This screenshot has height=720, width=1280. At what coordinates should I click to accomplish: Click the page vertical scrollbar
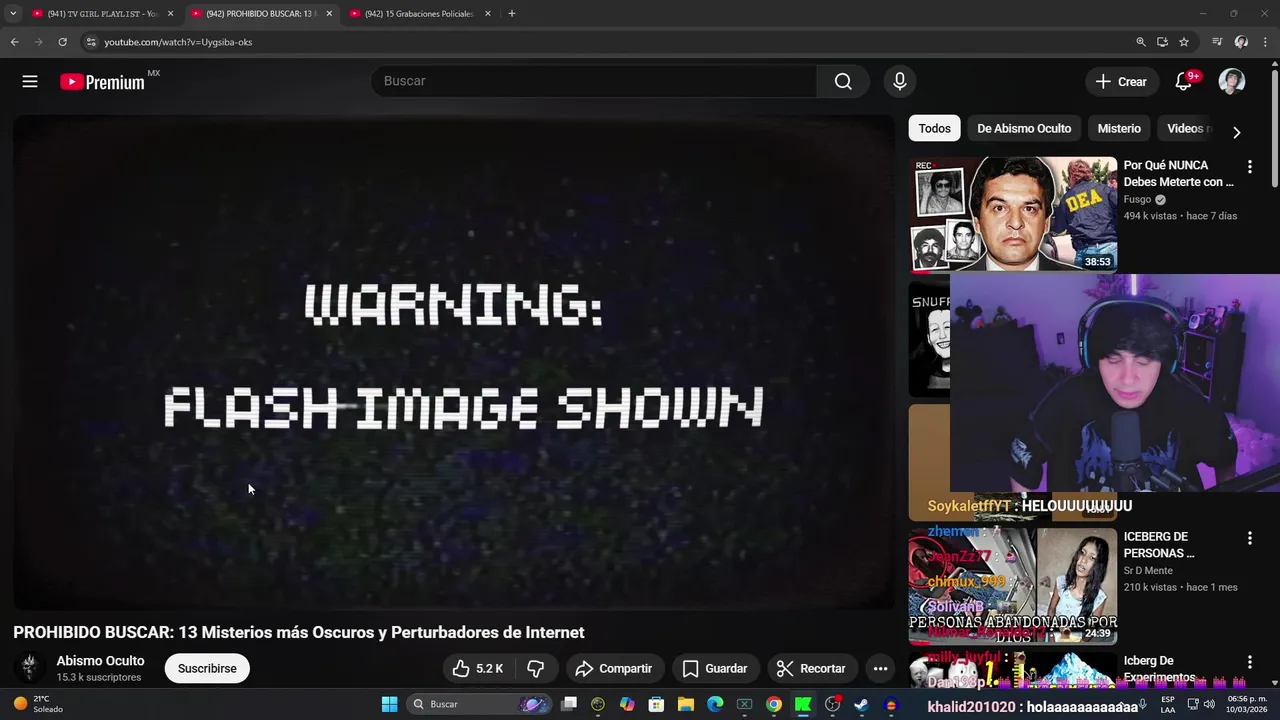click(1274, 130)
